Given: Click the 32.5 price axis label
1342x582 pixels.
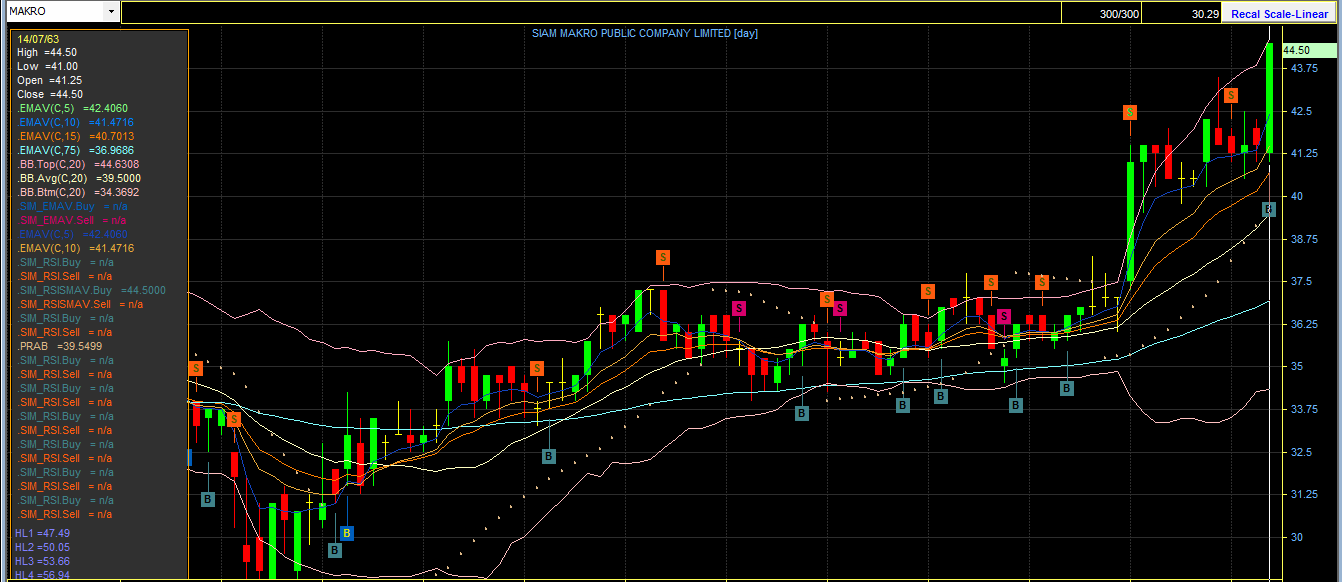Looking at the screenshot, I should tap(1301, 452).
